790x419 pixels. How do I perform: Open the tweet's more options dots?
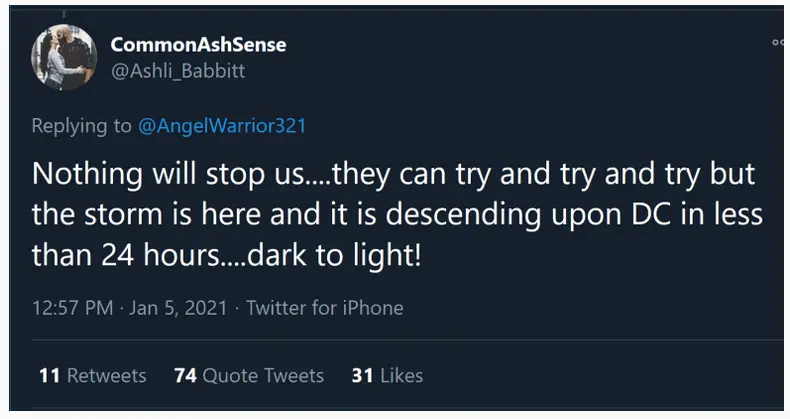(778, 43)
